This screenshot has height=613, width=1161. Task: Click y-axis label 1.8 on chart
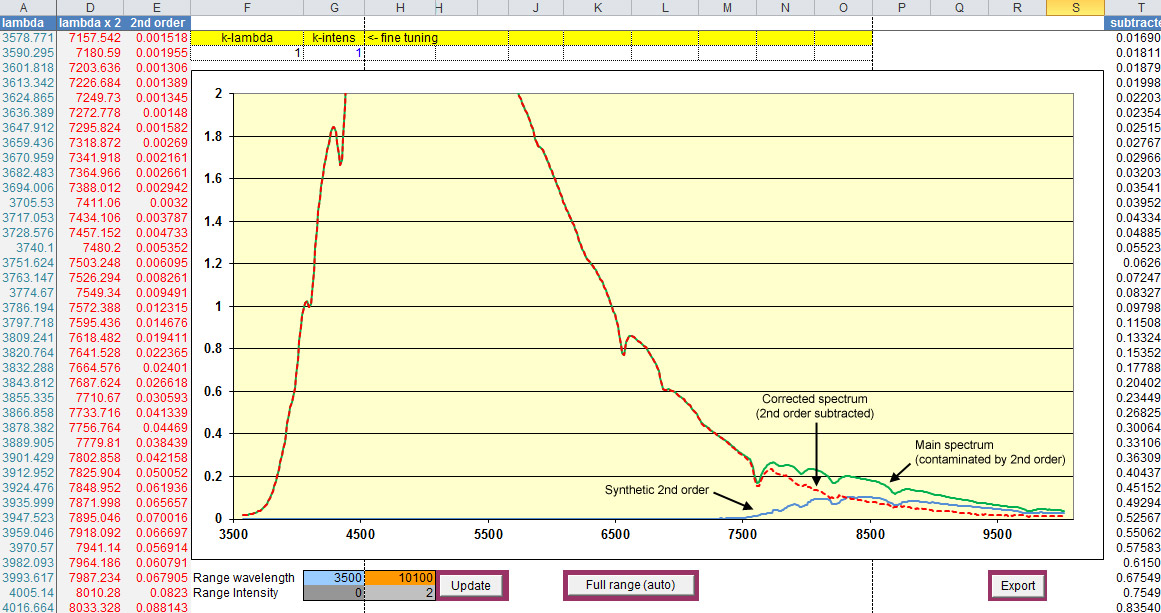point(213,136)
